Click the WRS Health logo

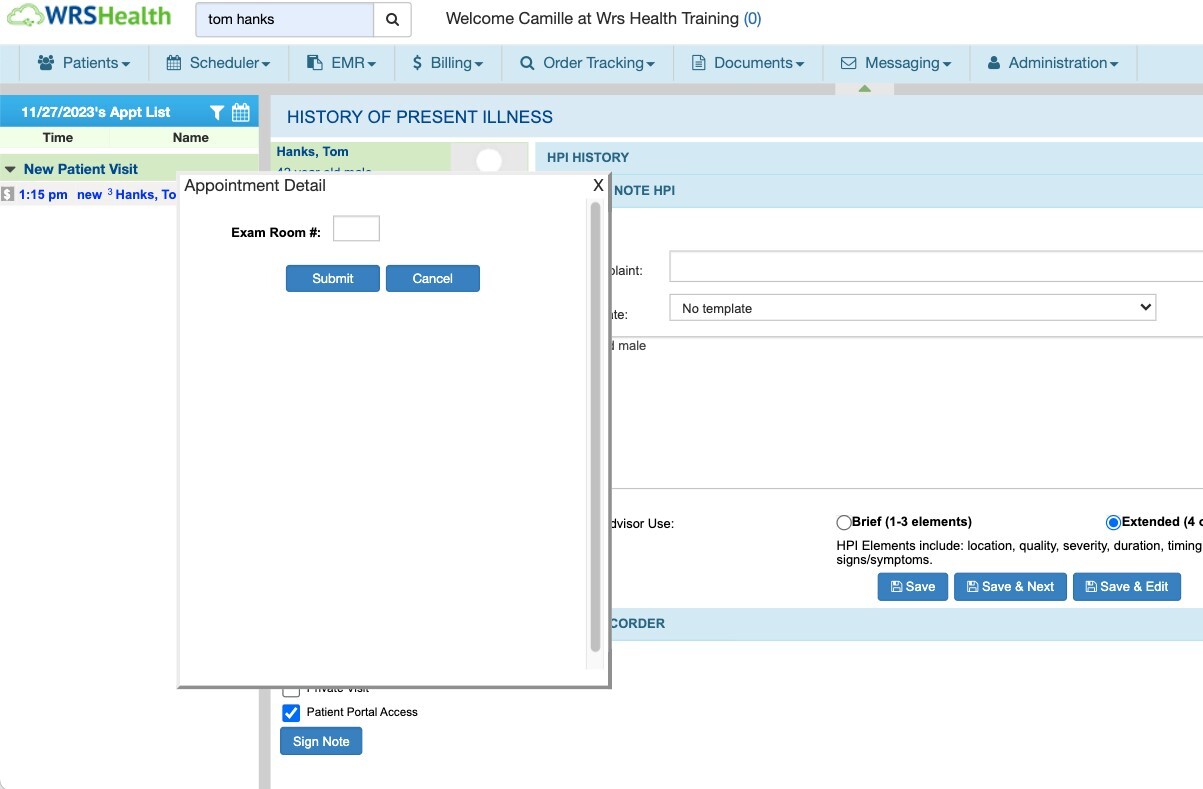tap(88, 18)
